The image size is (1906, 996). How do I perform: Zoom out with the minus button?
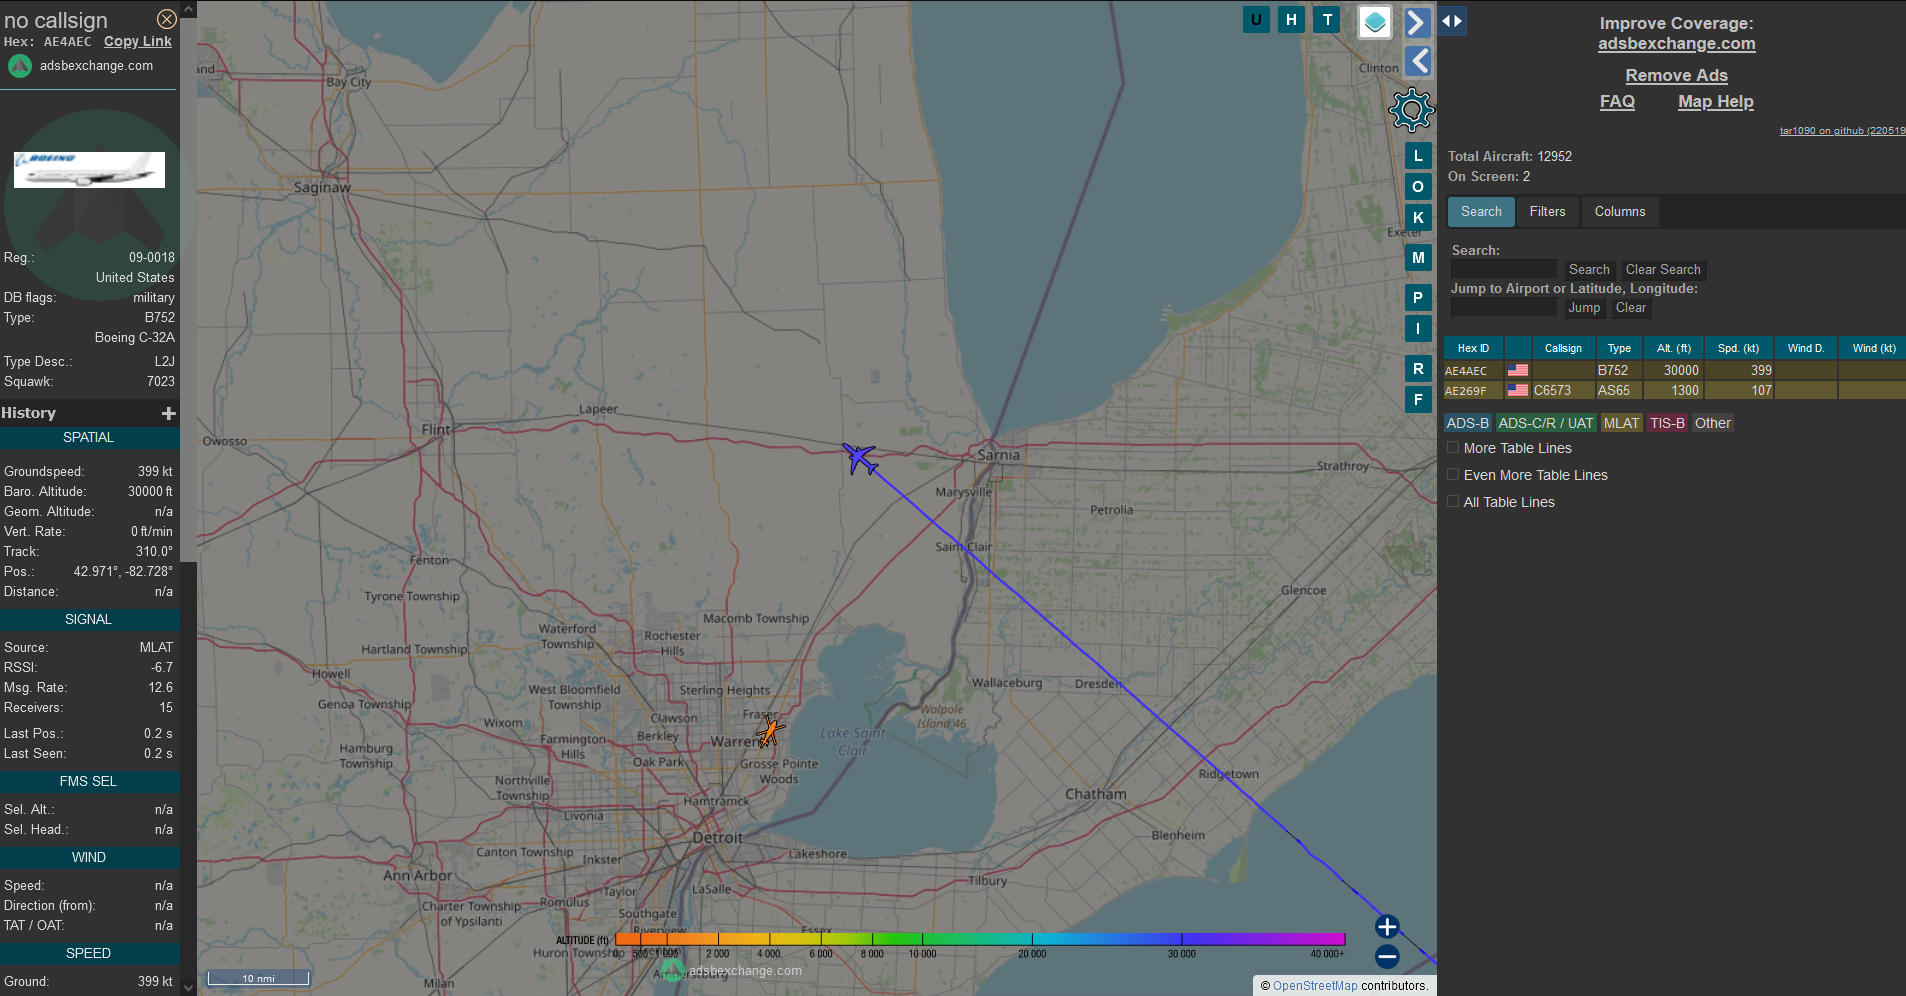pos(1387,957)
